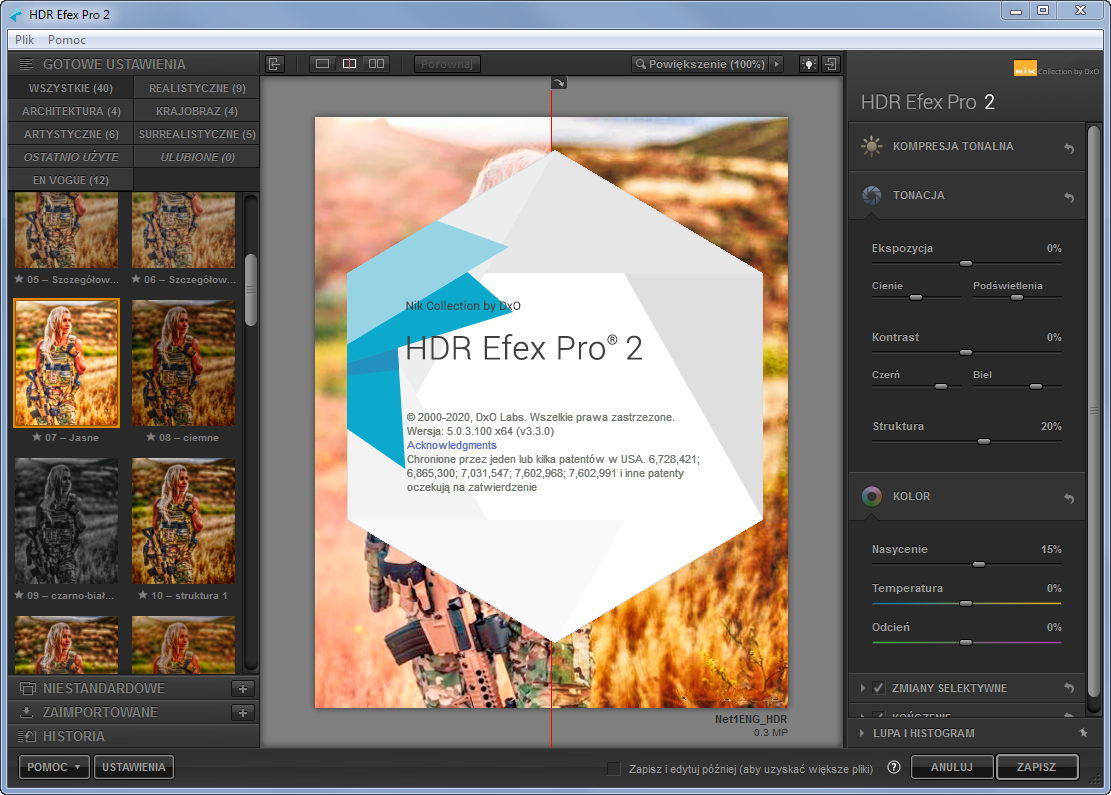Open Ustawienia settings button
1111x795 pixels.
click(x=133, y=767)
